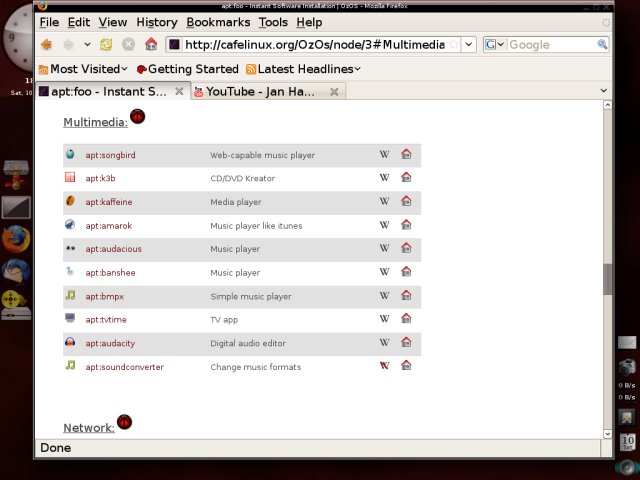Launch Thunderbird from the desktop dock
640x480 pixels.
click(15, 270)
